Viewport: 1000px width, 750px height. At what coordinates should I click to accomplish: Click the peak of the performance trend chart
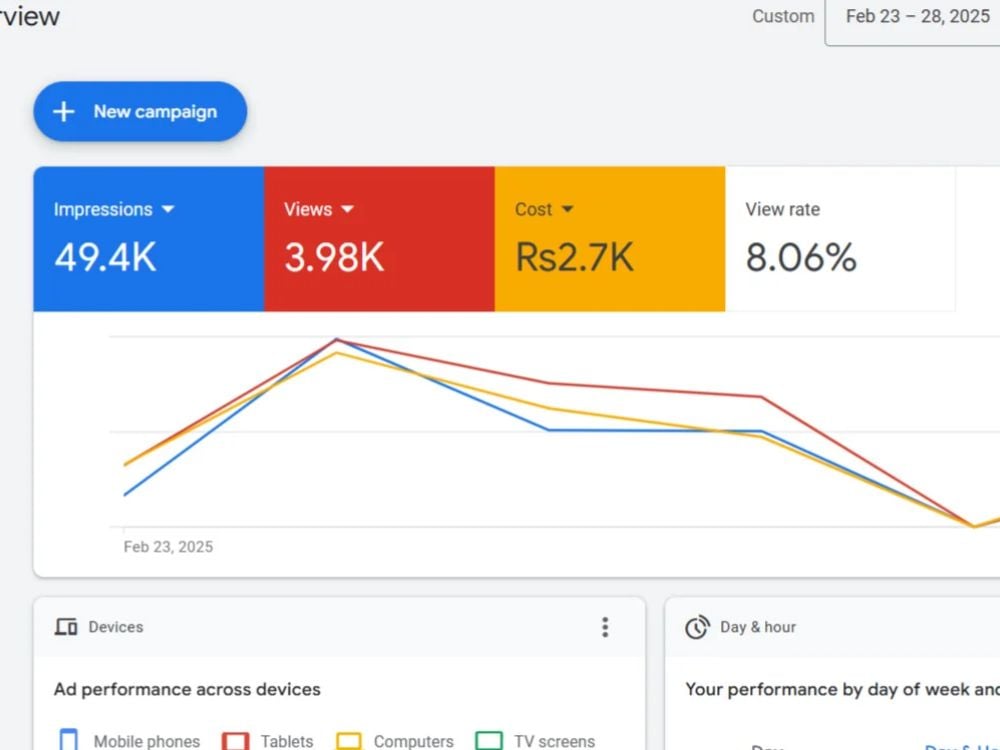338,340
